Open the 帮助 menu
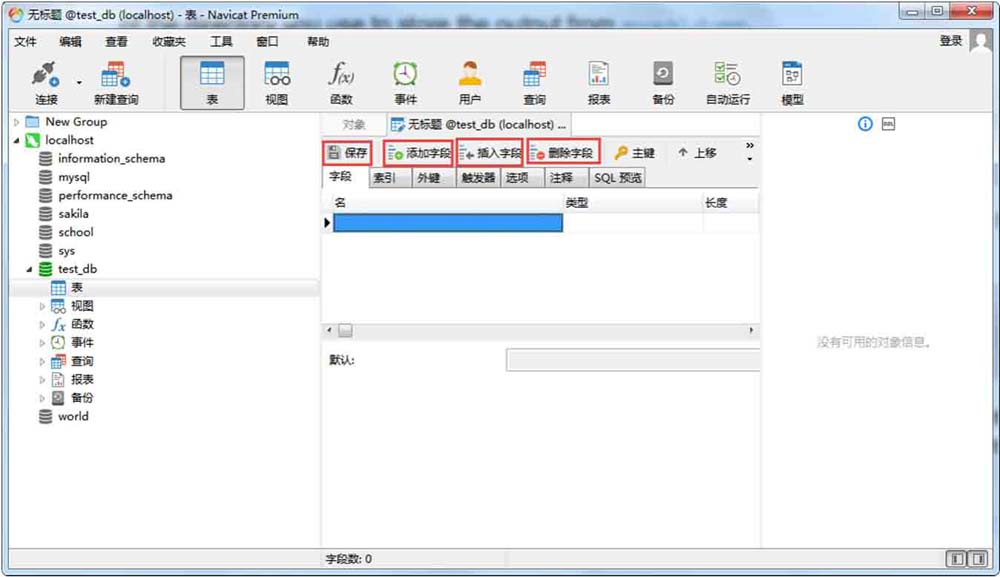The height and width of the screenshot is (577, 1000). coord(318,41)
